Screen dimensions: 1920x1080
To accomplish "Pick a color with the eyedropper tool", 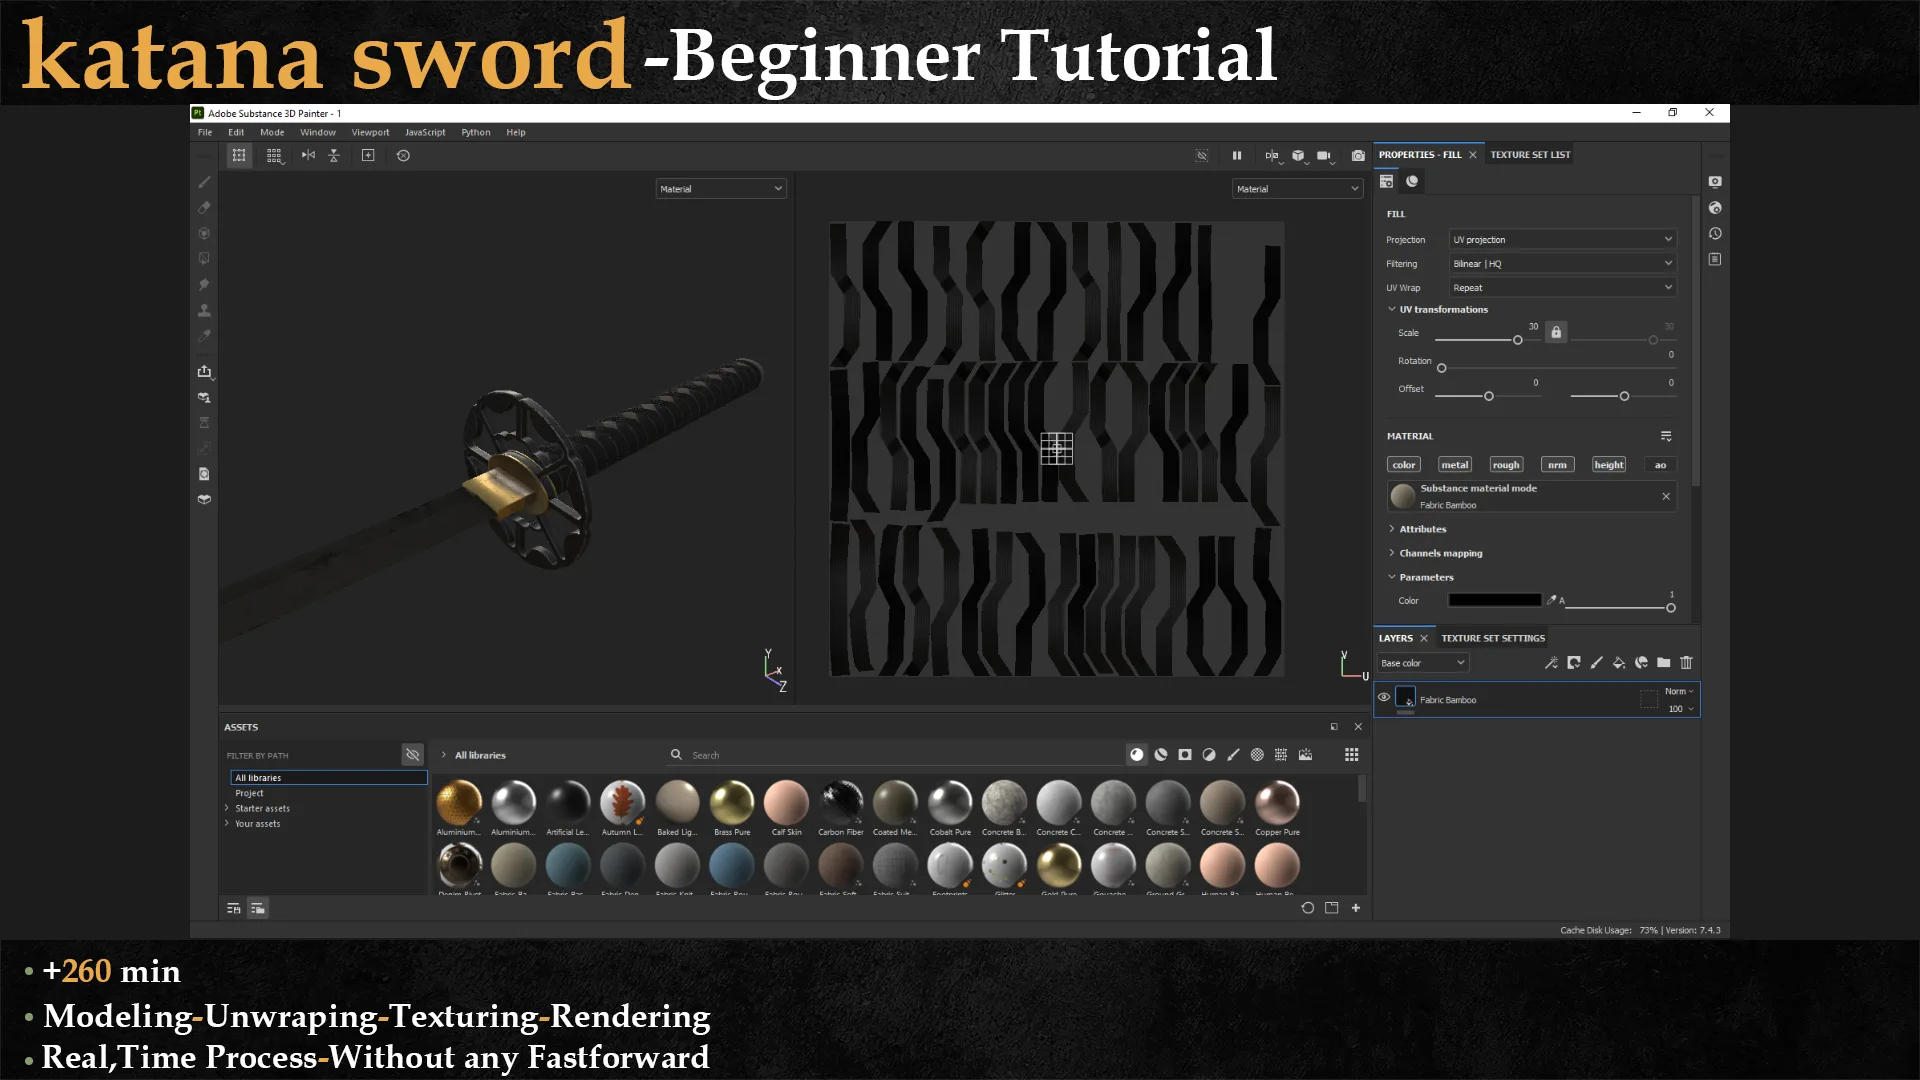I will (204, 337).
